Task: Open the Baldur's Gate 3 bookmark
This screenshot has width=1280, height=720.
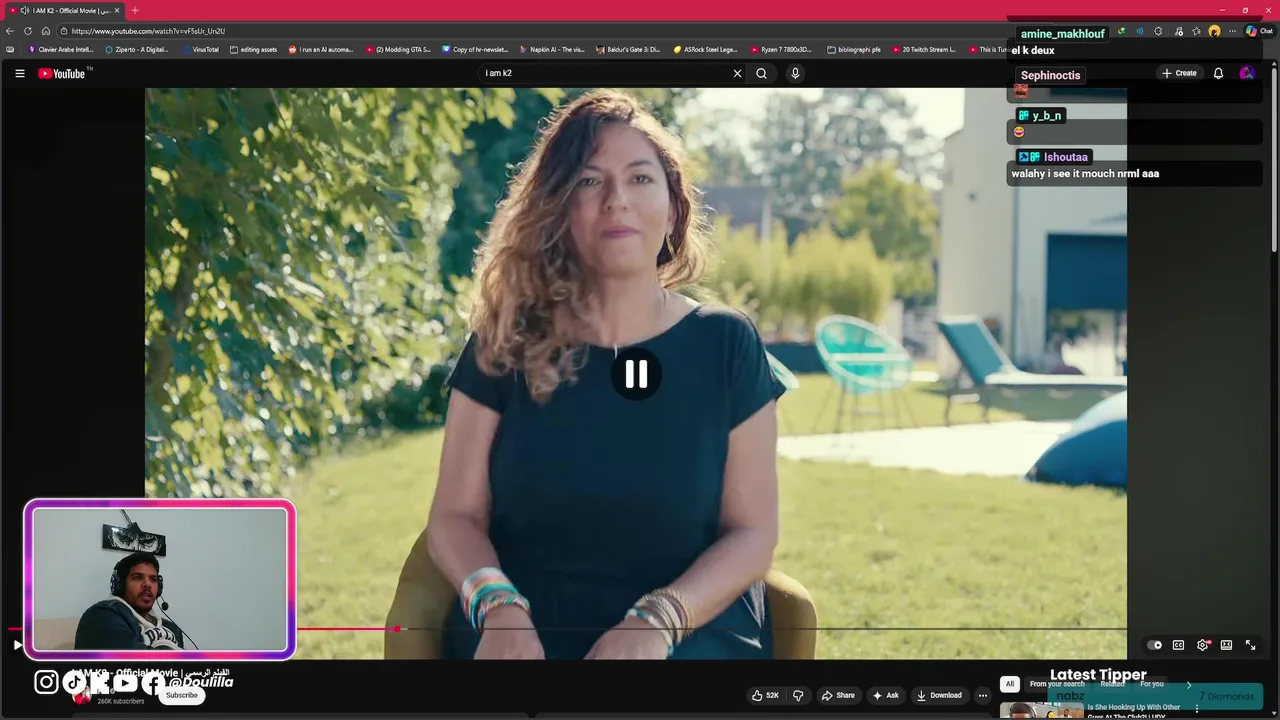Action: [629, 49]
